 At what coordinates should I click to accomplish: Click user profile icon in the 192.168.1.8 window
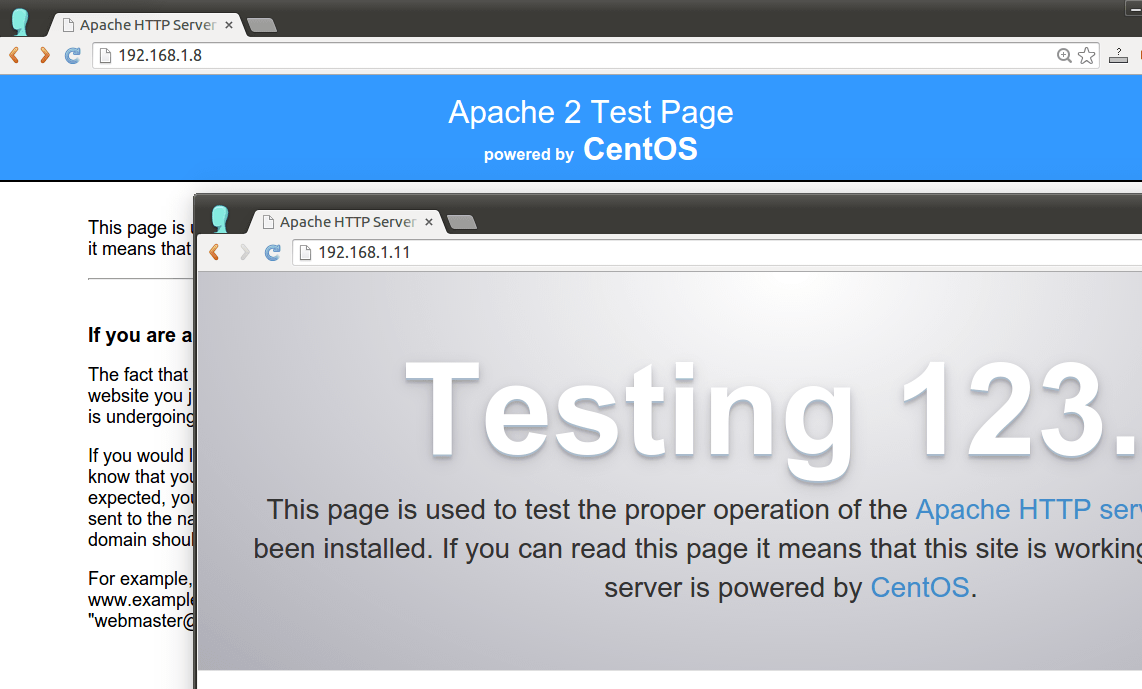pyautogui.click(x=19, y=22)
